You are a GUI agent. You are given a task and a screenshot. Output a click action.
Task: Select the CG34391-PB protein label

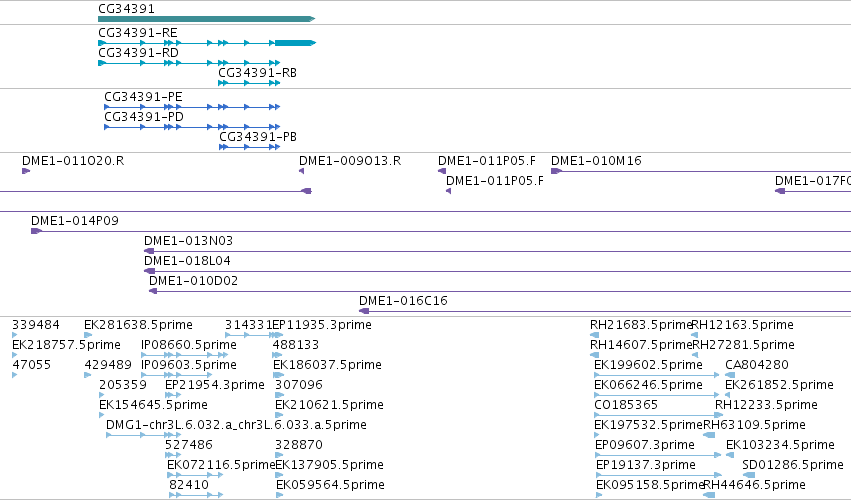point(258,137)
